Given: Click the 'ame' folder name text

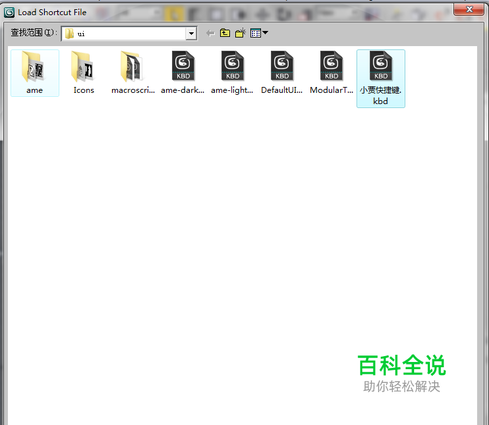Looking at the screenshot, I should coord(35,90).
